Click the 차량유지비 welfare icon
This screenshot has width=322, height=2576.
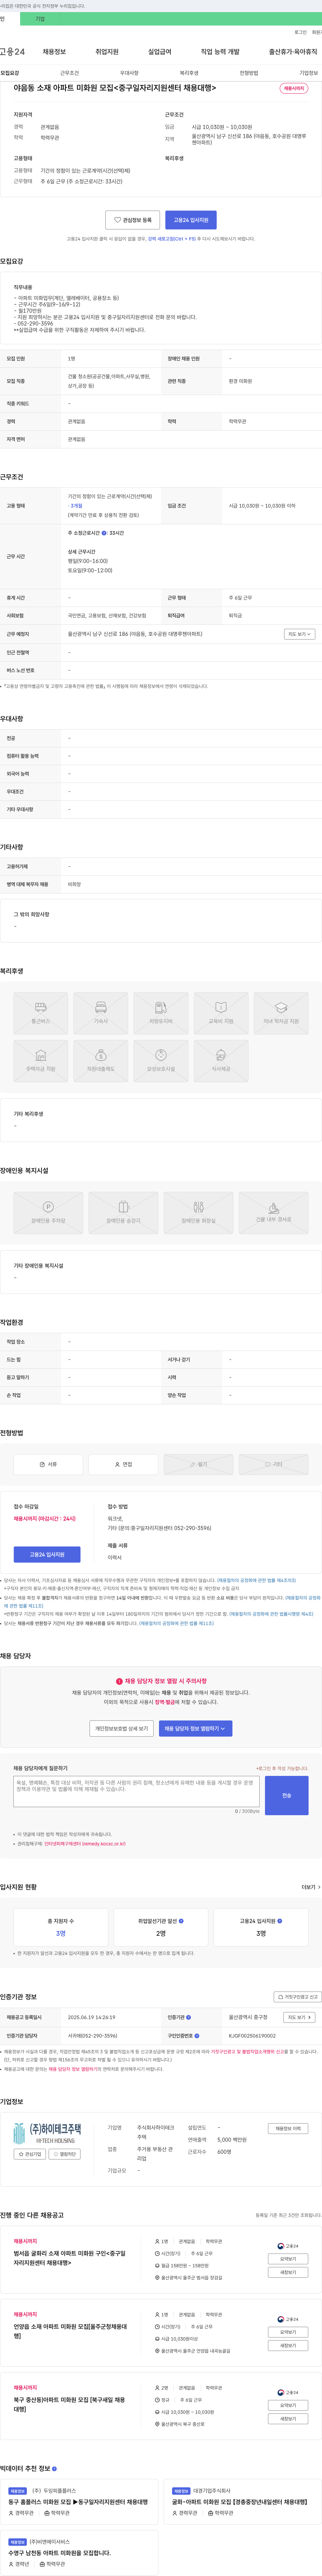161,1013
